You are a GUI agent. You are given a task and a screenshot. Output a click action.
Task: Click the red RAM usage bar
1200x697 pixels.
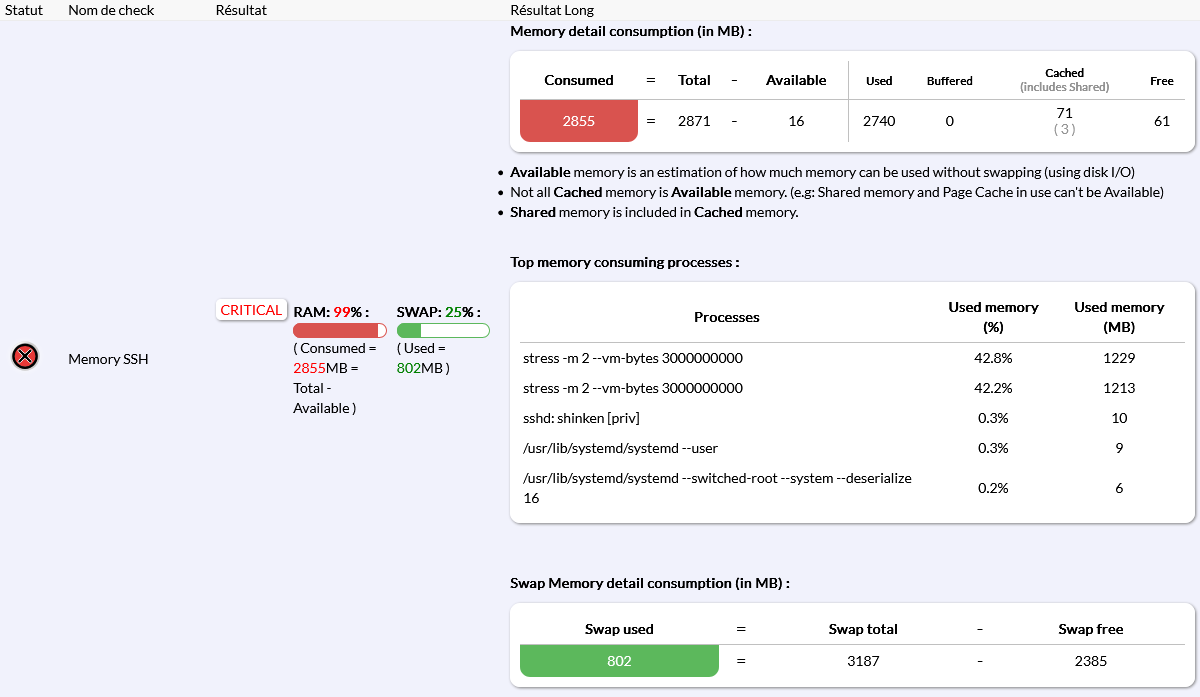point(339,330)
